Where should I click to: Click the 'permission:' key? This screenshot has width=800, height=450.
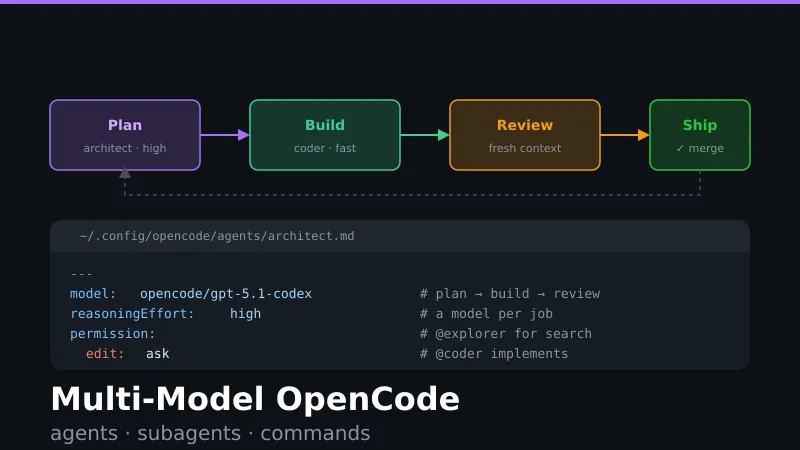pos(113,334)
